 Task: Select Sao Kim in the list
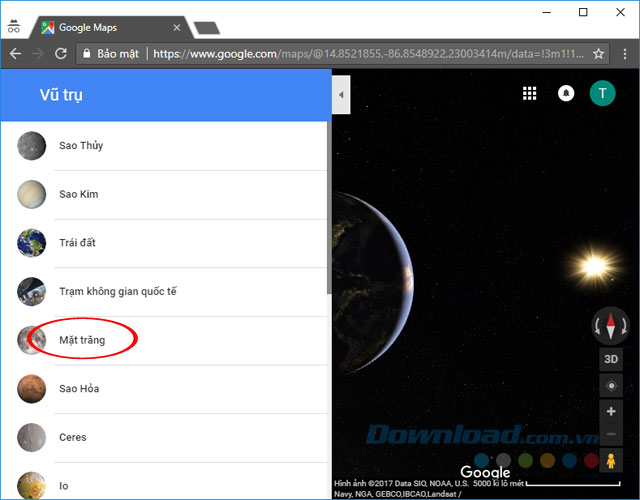(x=164, y=194)
